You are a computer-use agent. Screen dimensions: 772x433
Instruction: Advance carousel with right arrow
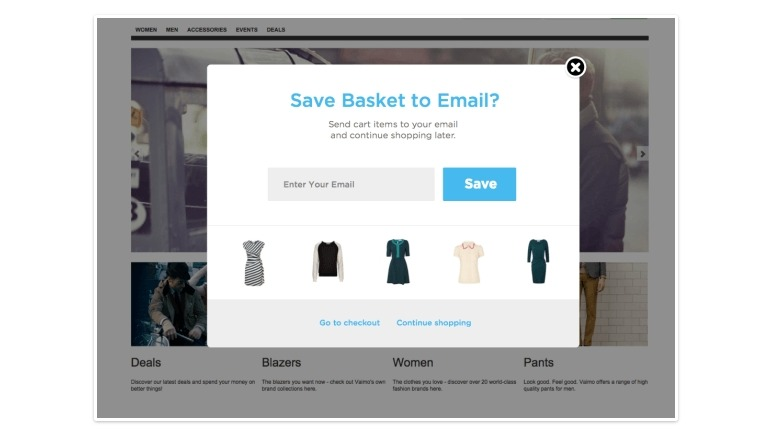(x=643, y=154)
